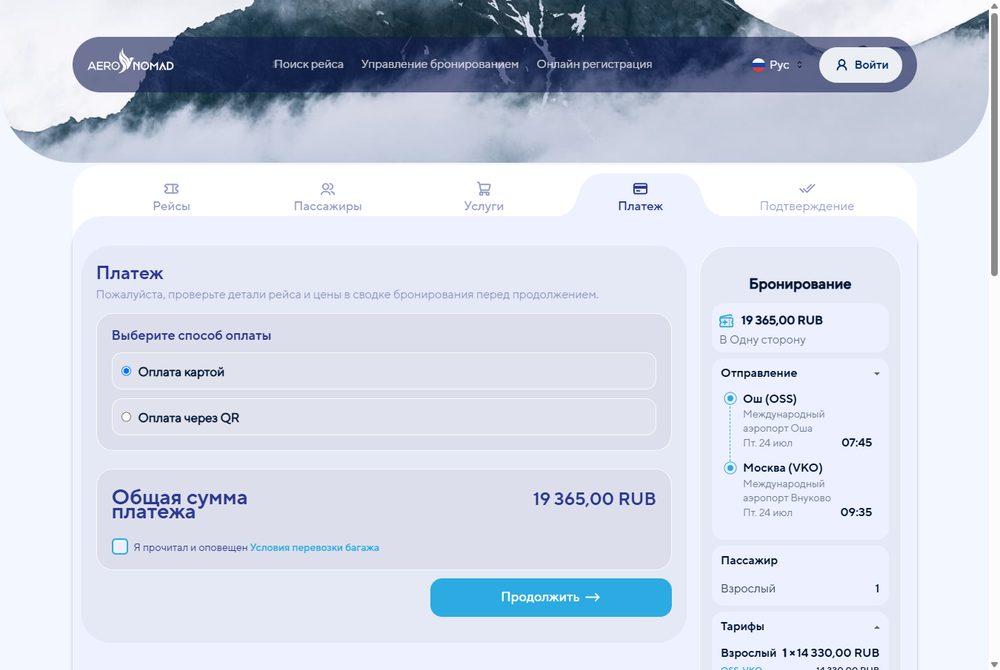Click the double-check icon above Подтверждение

coord(807,188)
